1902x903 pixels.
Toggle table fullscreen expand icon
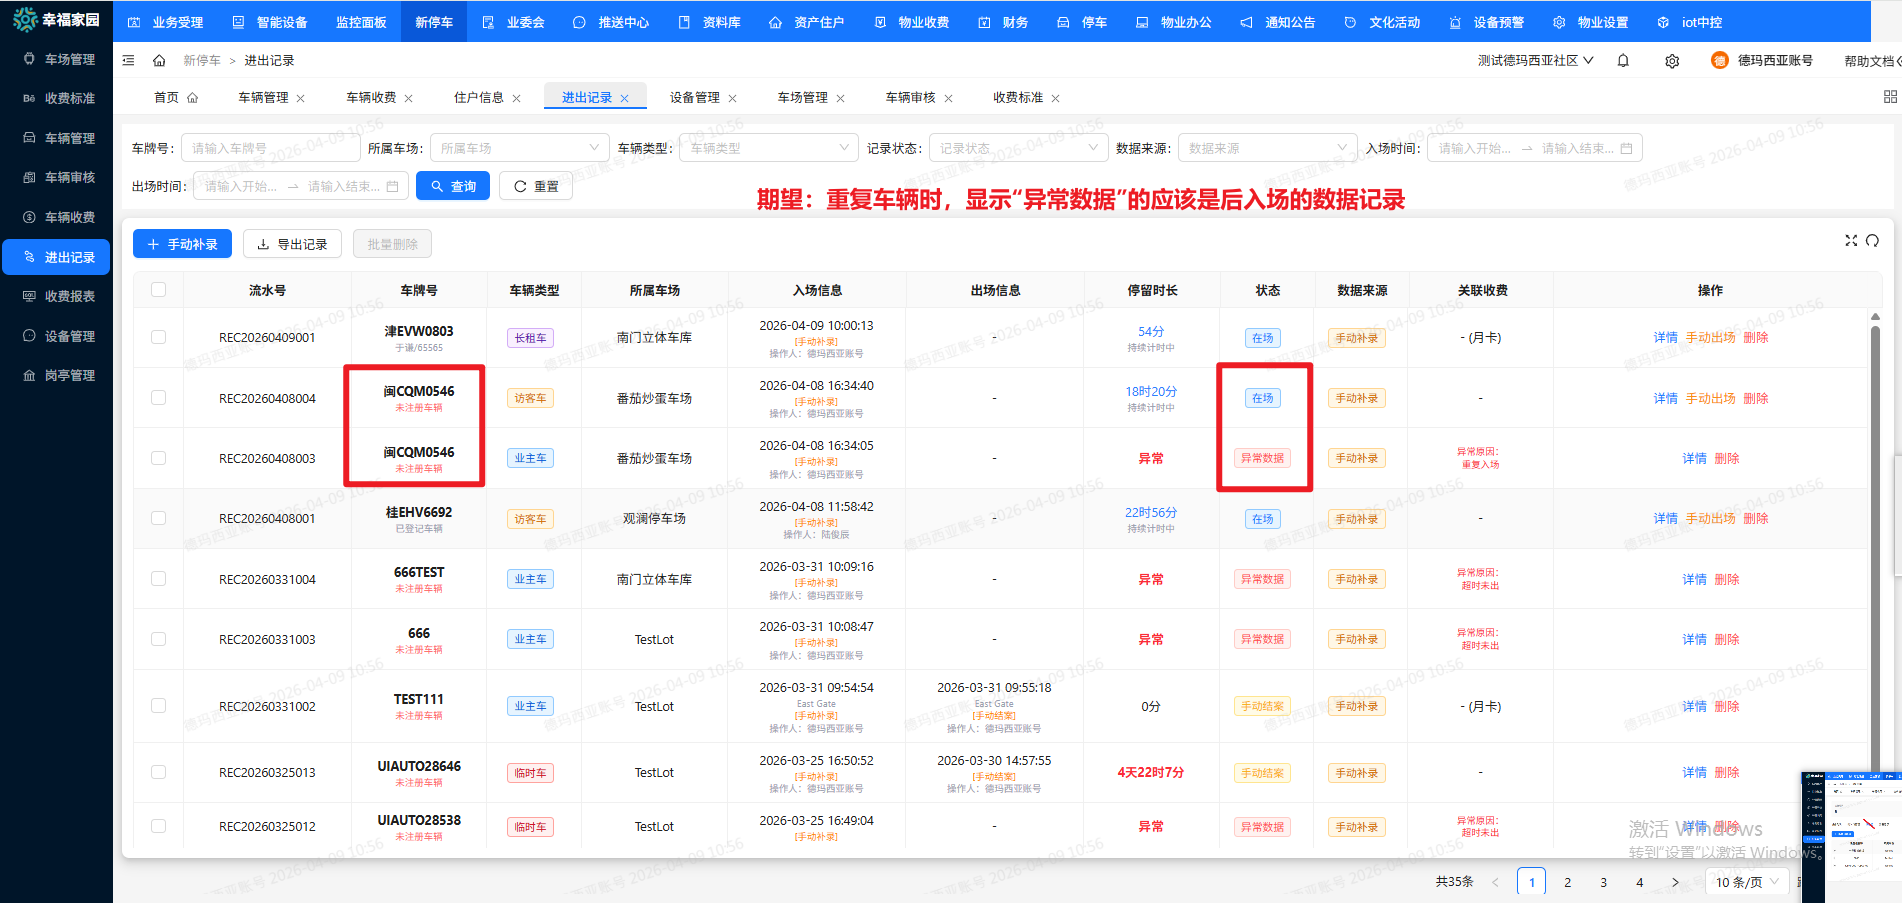click(1851, 241)
